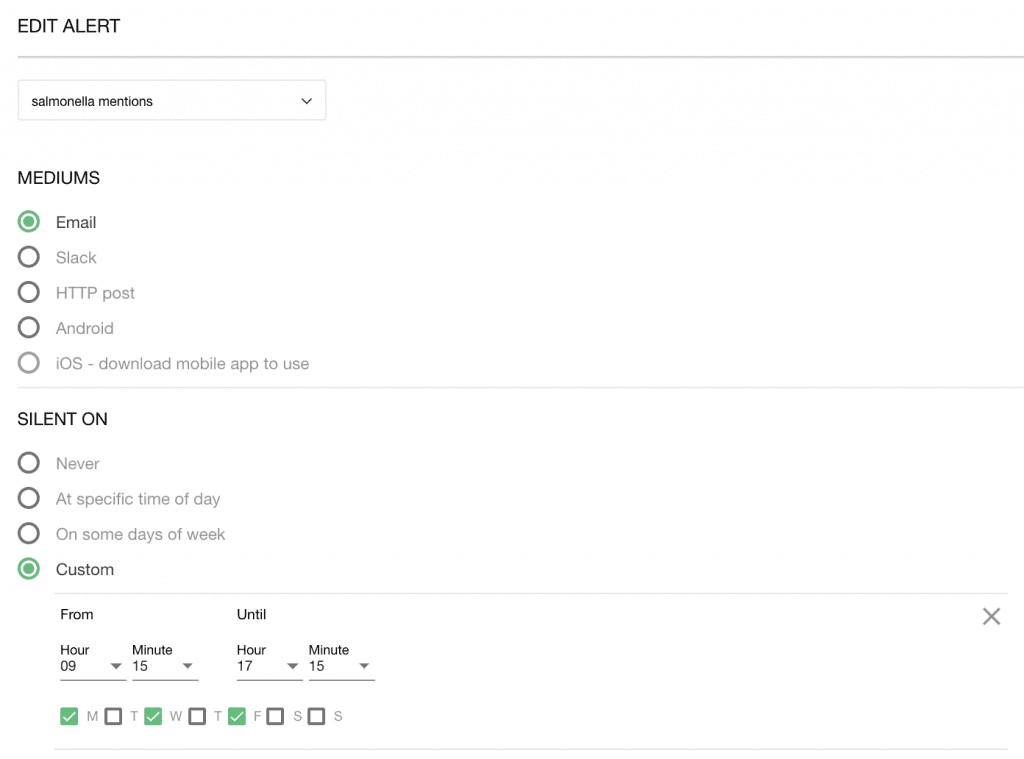Select Email as the alert medium

coord(29,222)
